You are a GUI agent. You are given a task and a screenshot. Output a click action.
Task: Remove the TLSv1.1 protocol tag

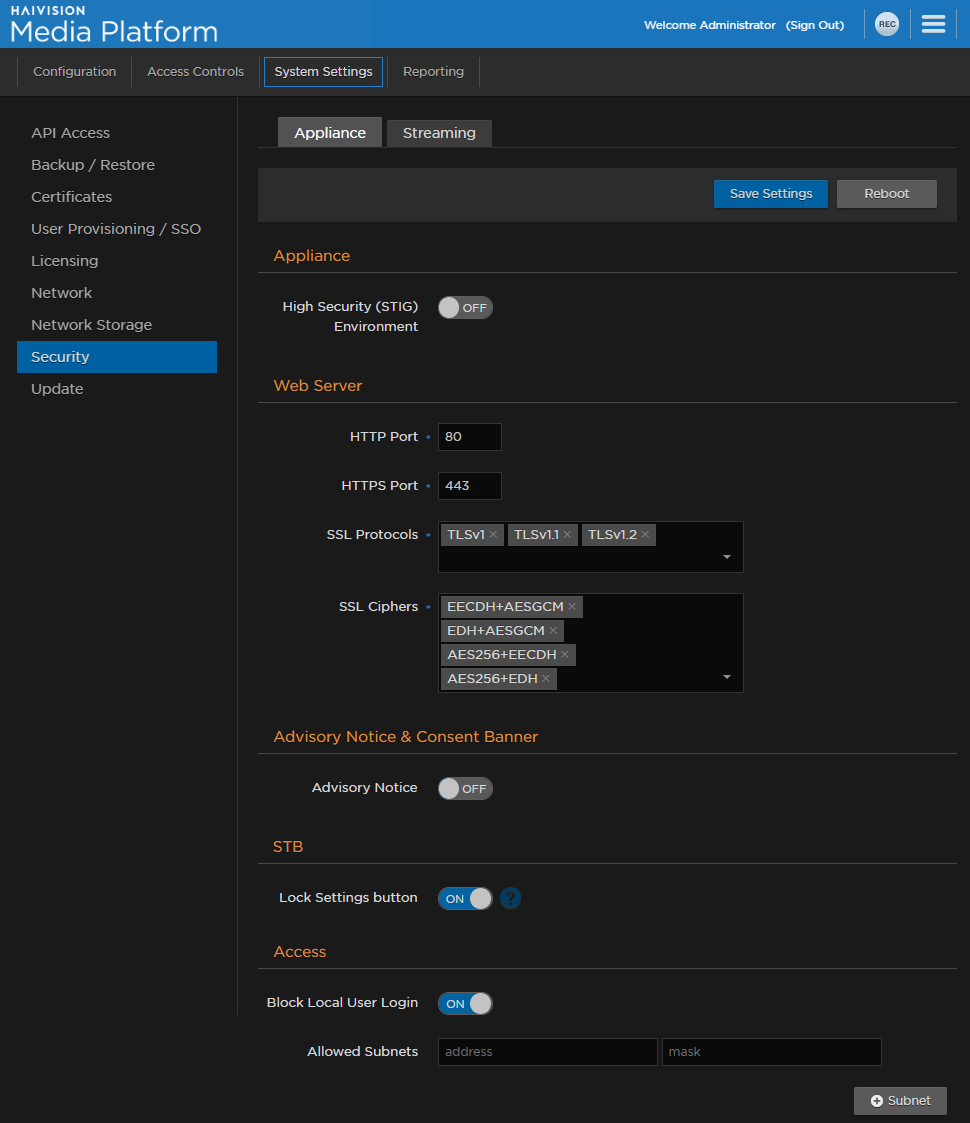coord(567,534)
